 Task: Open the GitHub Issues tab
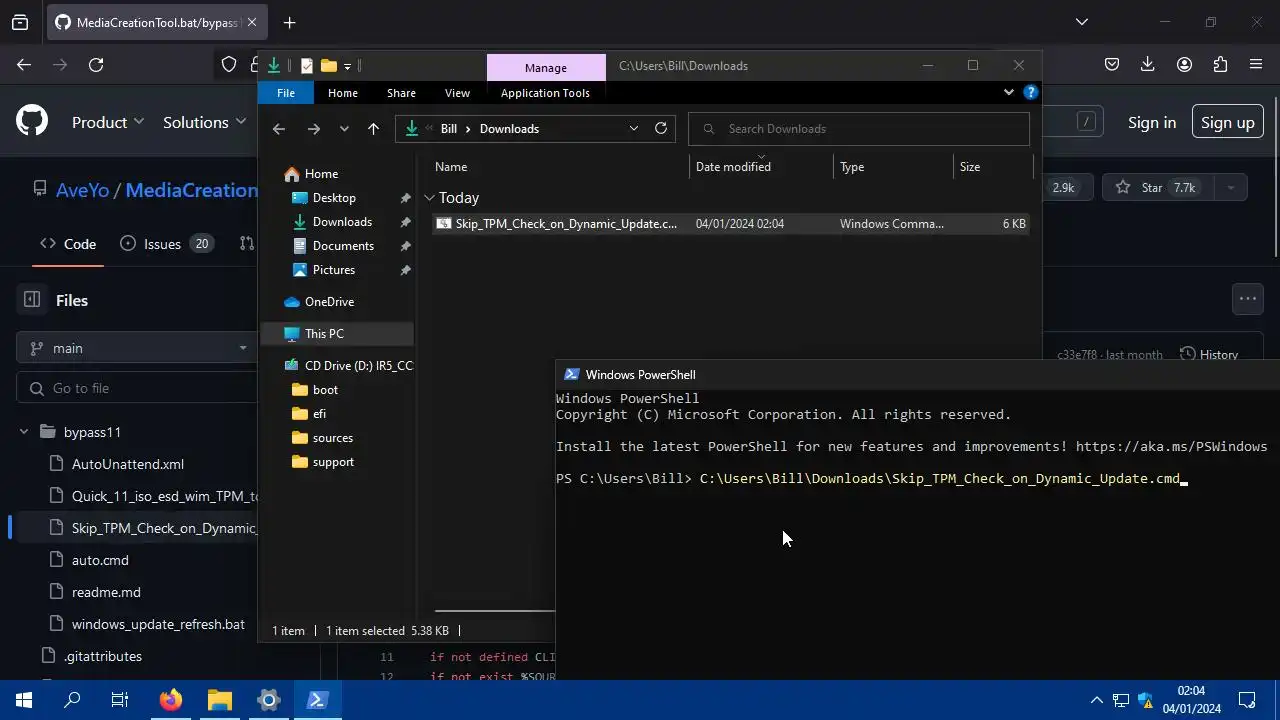pyautogui.click(x=166, y=244)
